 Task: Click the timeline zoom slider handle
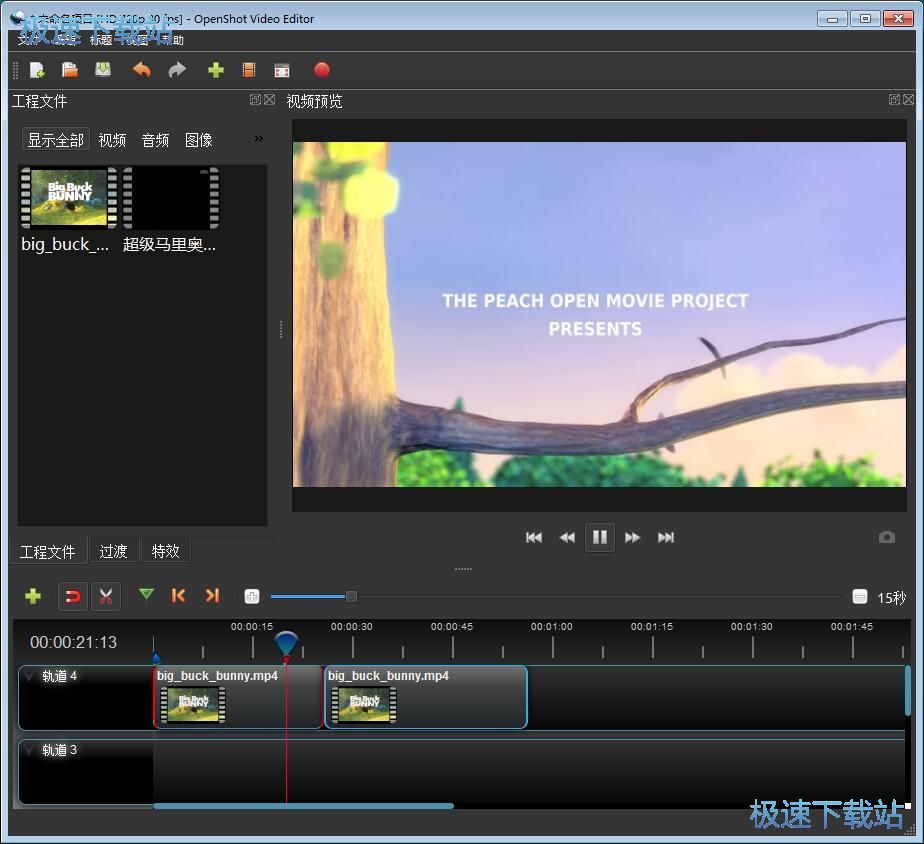pyautogui.click(x=351, y=597)
